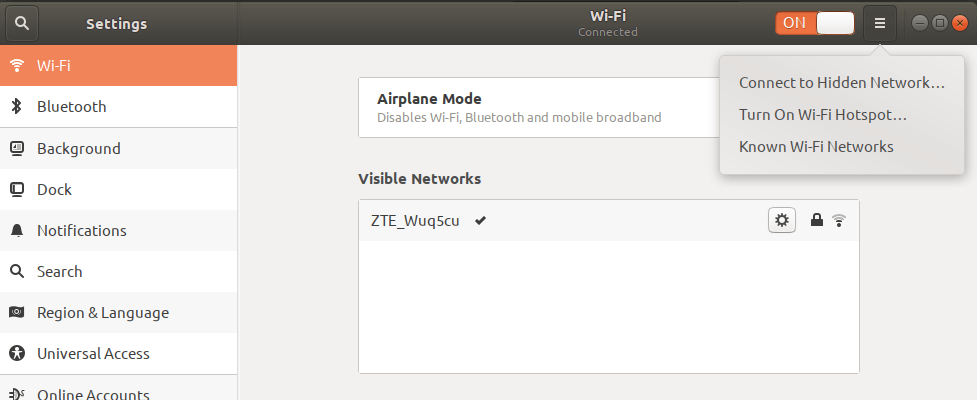
Task: Go to the Dock settings panel
Action: click(118, 189)
